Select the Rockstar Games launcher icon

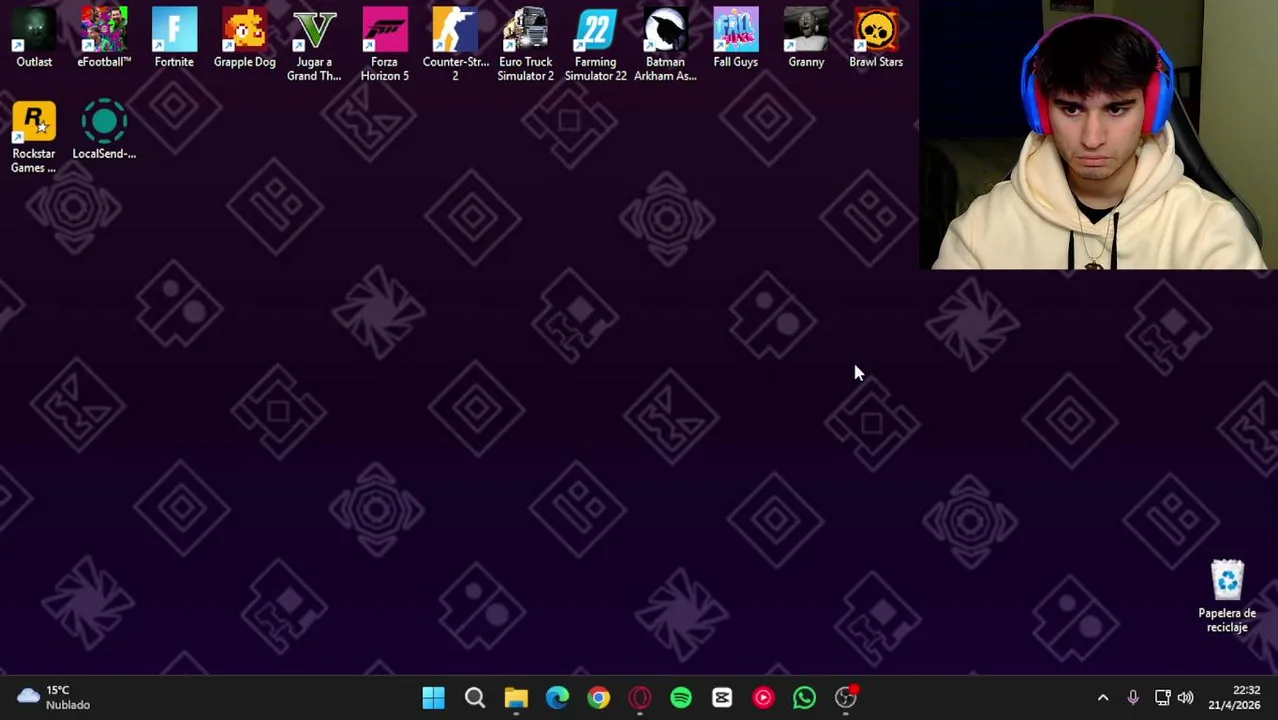coord(34,137)
